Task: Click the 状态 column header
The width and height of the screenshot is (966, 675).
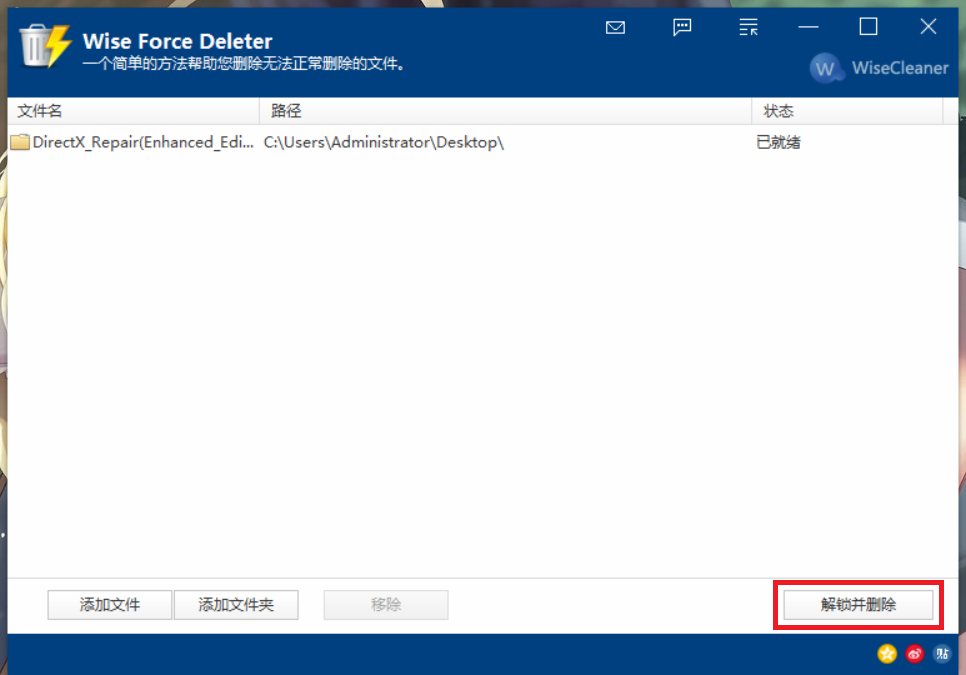Action: [x=779, y=111]
